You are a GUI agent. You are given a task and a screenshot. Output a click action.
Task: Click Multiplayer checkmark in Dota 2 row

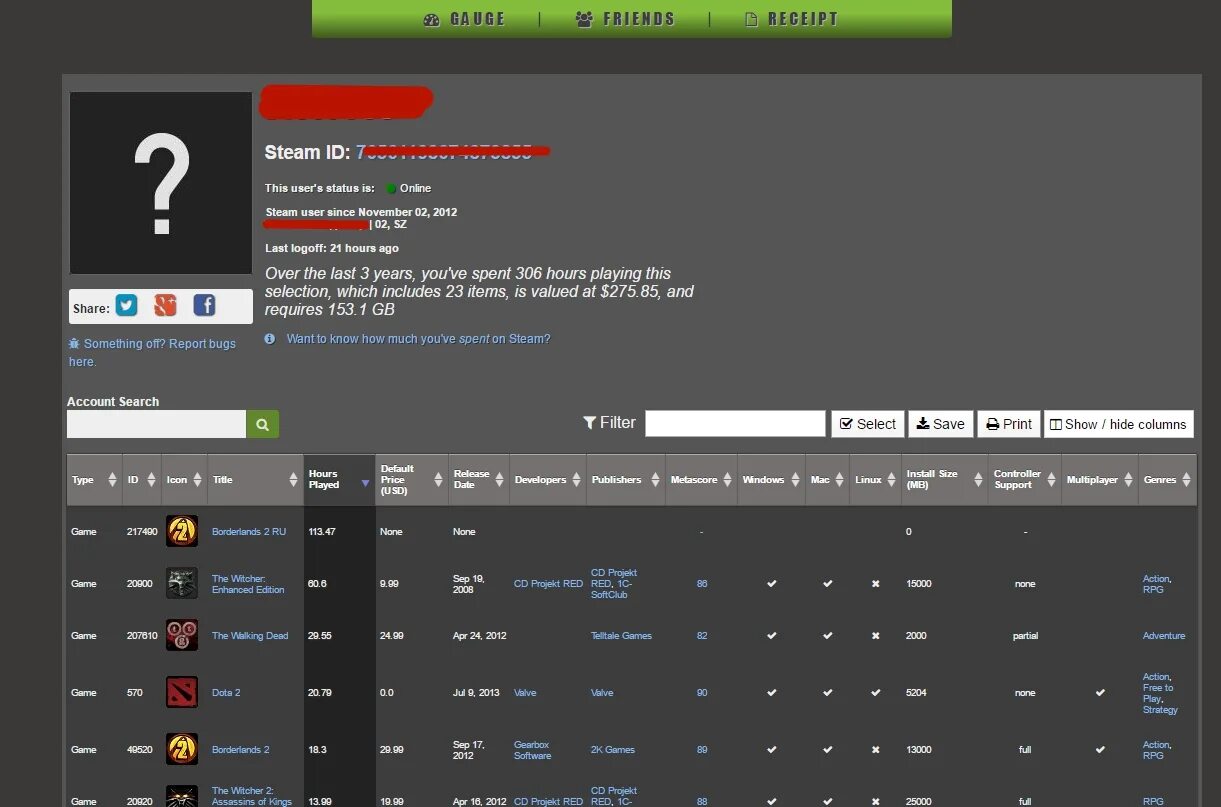(1100, 692)
